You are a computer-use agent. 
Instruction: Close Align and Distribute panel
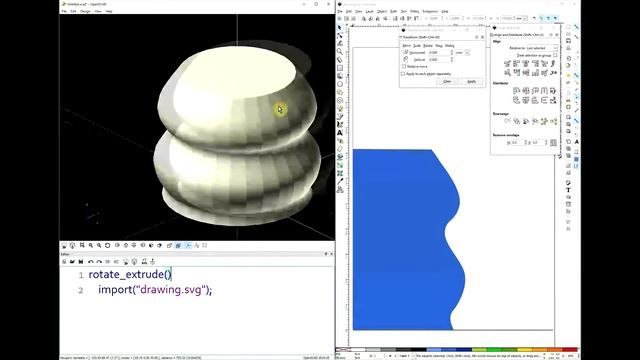[557, 35]
